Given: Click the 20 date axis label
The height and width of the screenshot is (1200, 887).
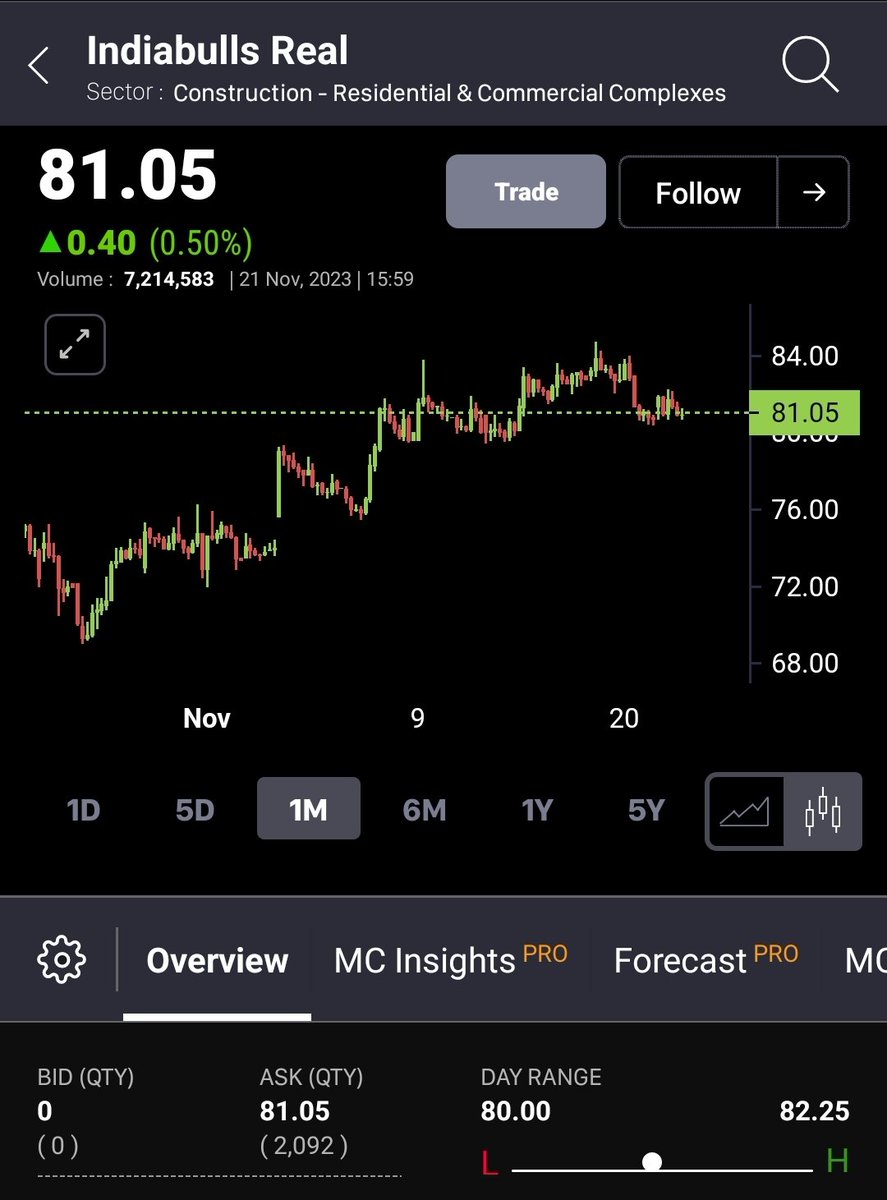Looking at the screenshot, I should pos(624,718).
